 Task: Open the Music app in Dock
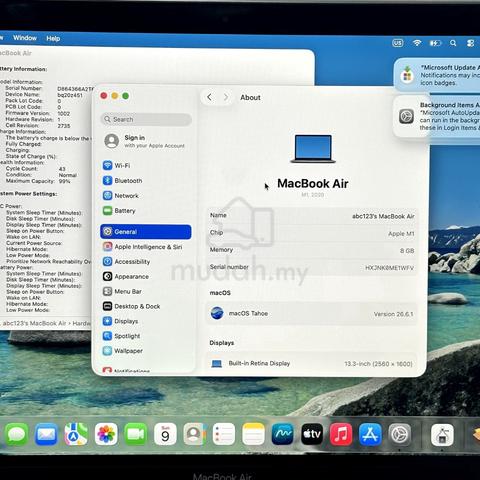click(341, 434)
